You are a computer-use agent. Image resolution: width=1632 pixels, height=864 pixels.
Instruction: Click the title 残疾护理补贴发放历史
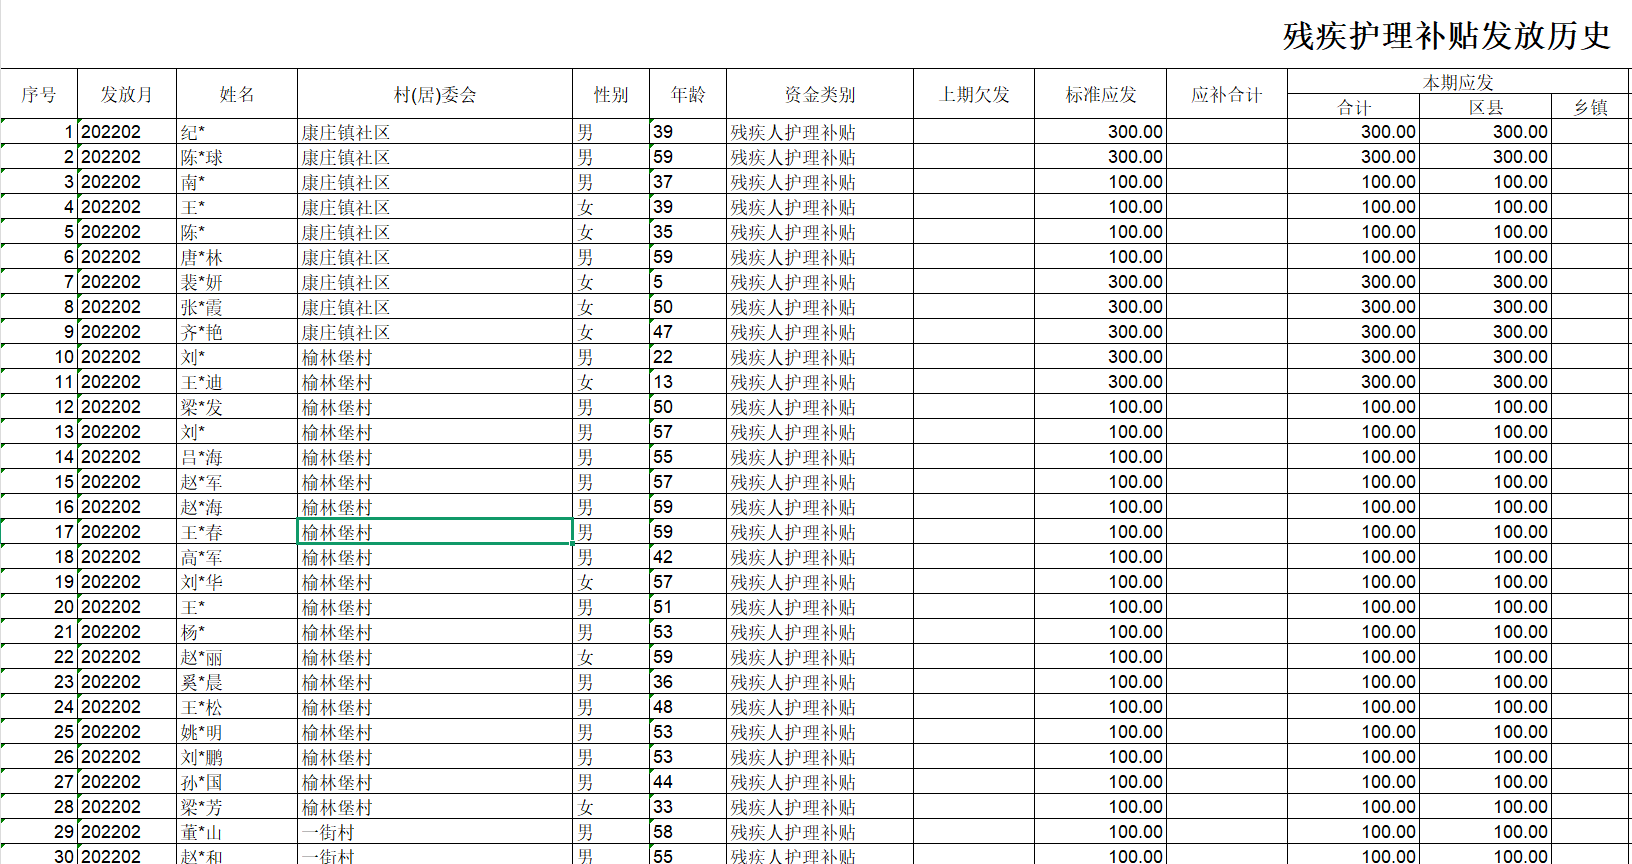point(1446,36)
